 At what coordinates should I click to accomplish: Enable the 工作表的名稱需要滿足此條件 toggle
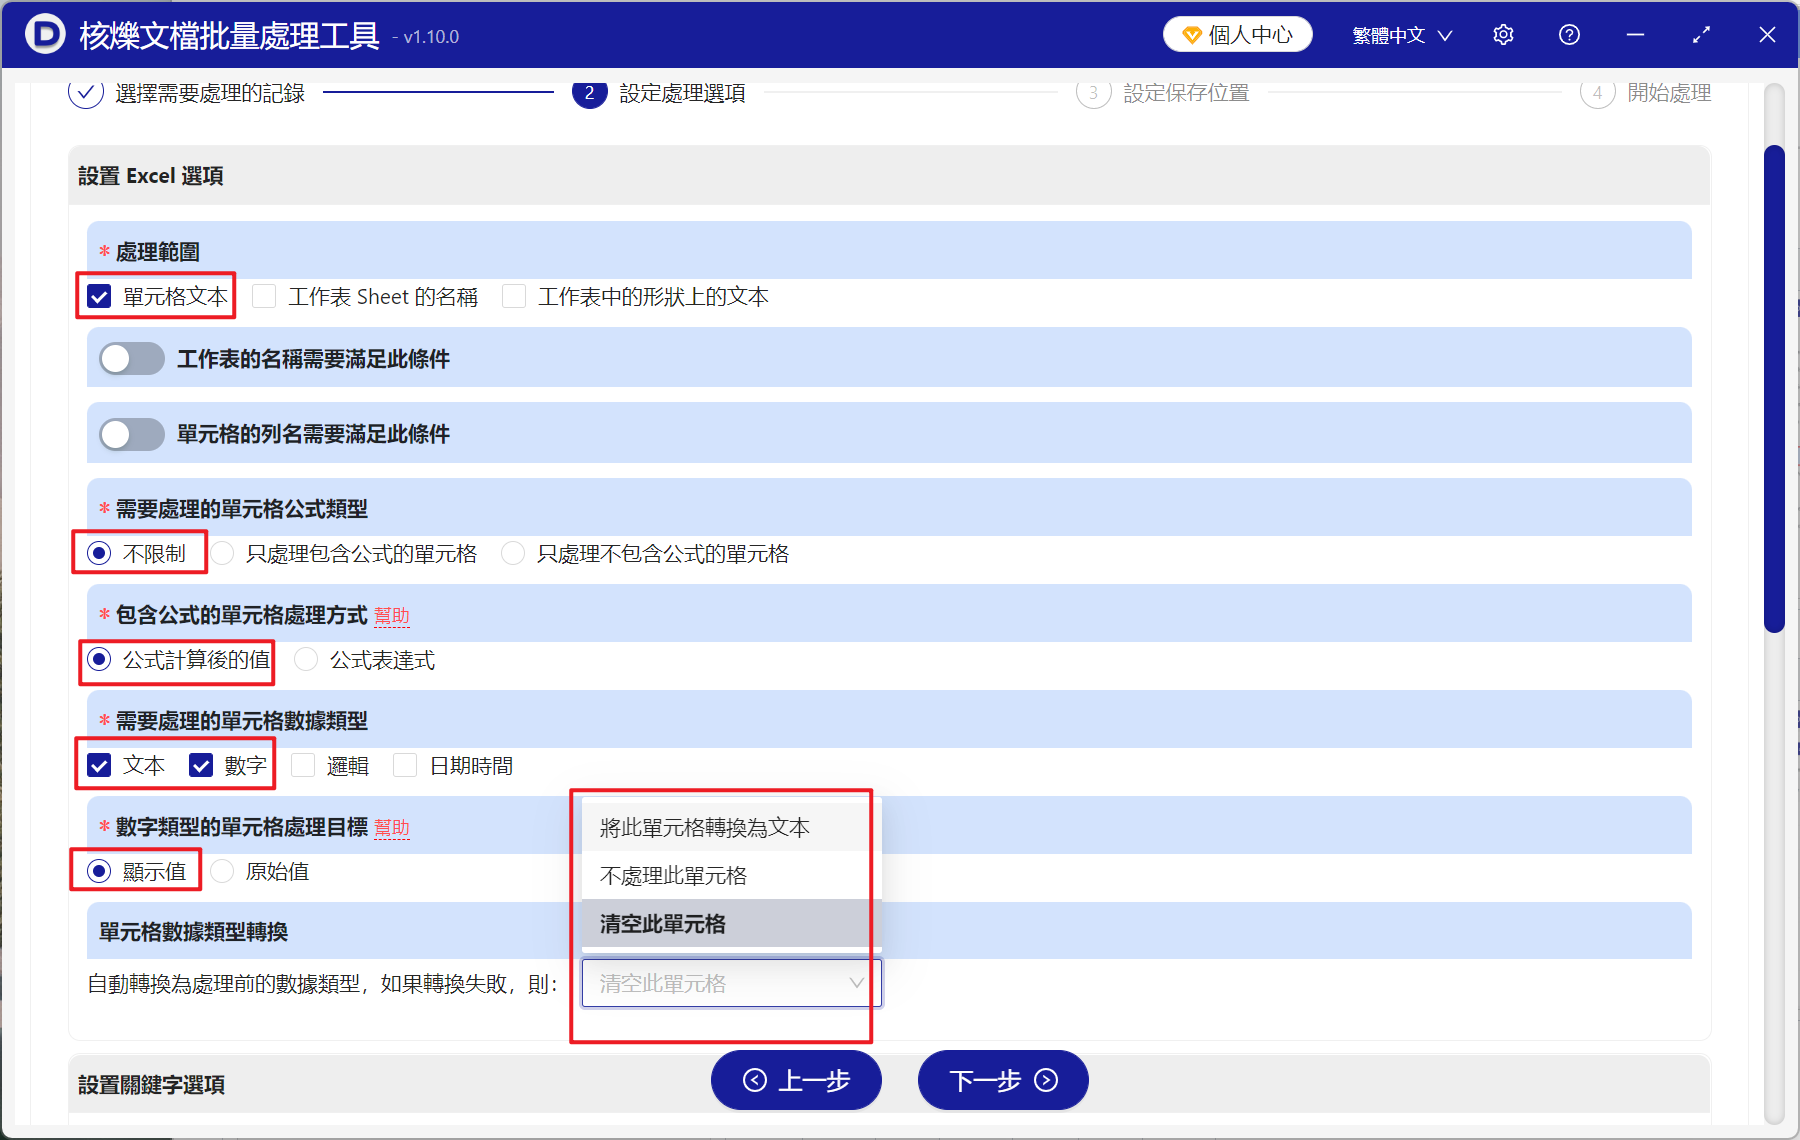pos(131,358)
